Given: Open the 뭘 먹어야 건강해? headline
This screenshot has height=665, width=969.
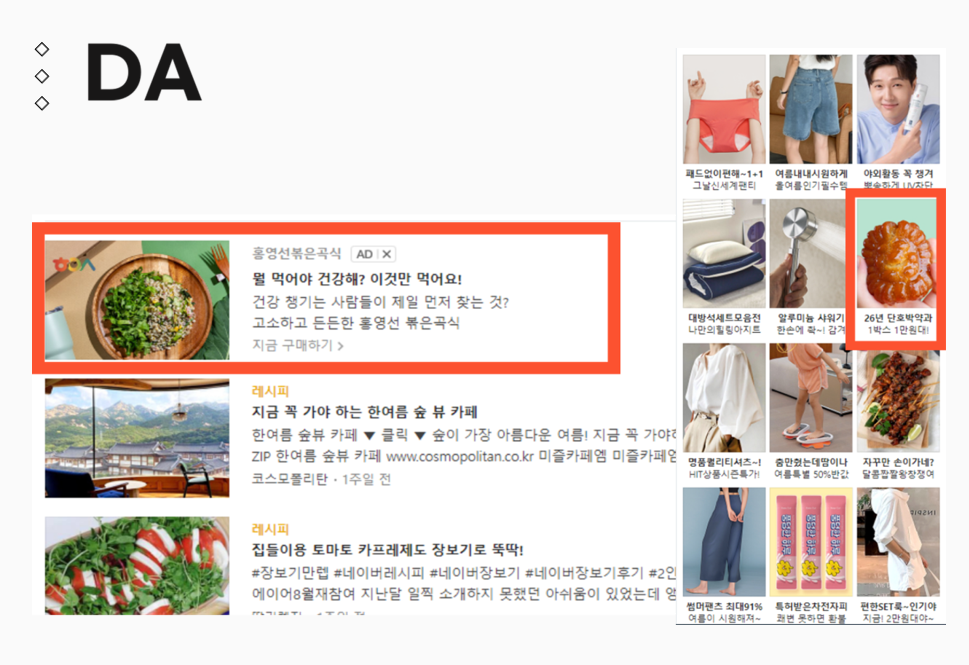Looking at the screenshot, I should click(x=357, y=279).
